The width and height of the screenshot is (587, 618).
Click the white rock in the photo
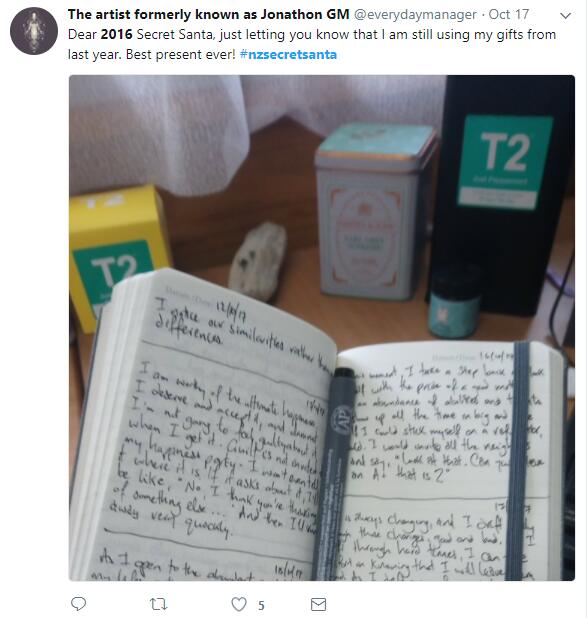(x=257, y=261)
